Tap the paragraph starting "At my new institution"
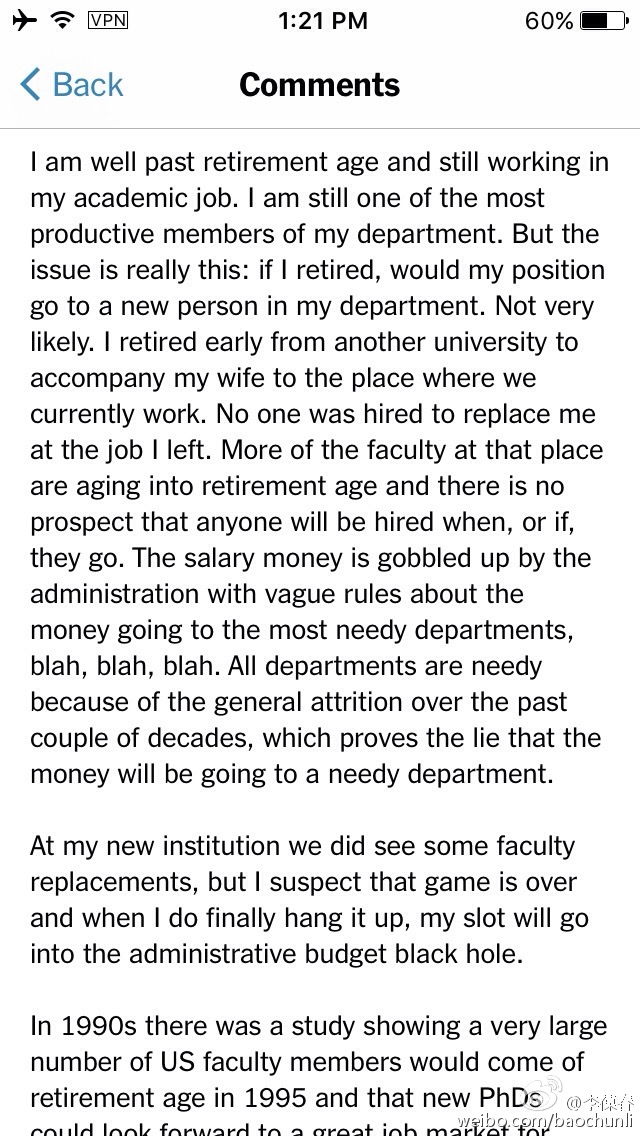640x1136 pixels. click(302, 846)
